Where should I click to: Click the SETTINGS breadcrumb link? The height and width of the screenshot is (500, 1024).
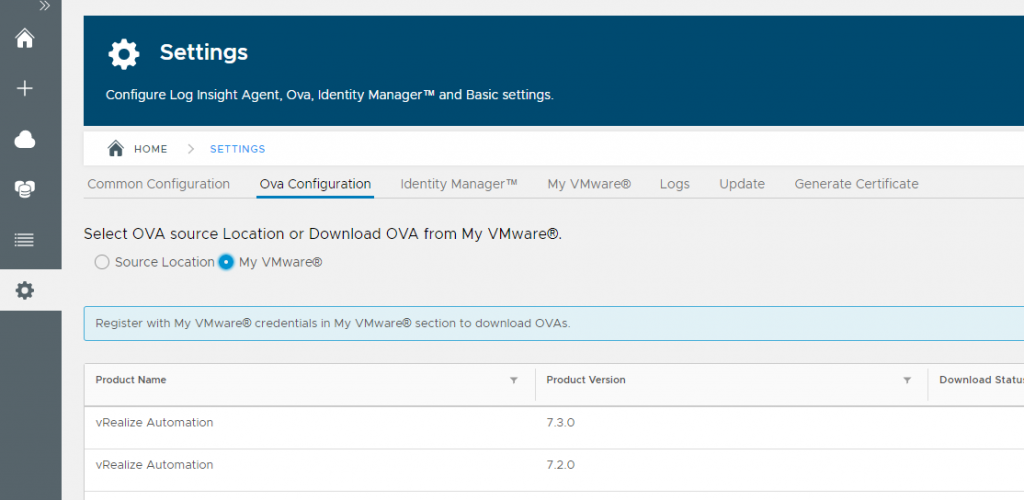coord(237,149)
